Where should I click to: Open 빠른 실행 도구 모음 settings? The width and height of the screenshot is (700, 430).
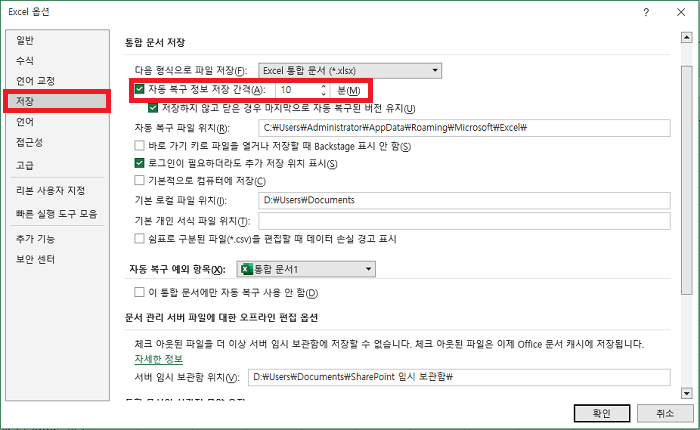(x=56, y=214)
